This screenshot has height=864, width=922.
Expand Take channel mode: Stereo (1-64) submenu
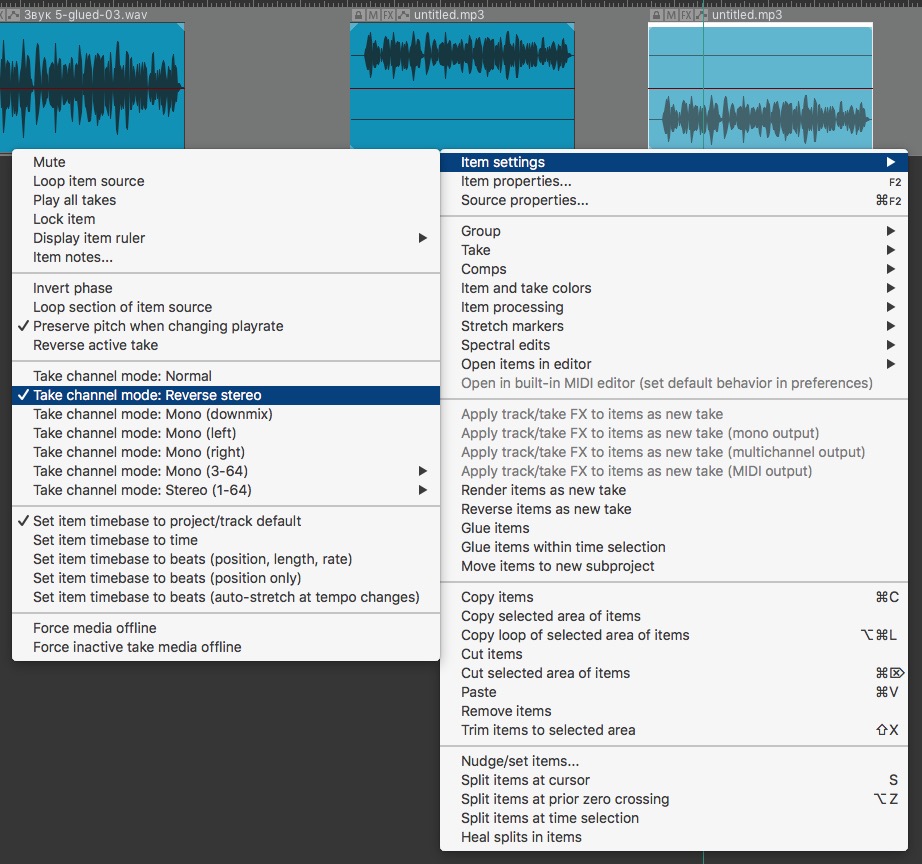tap(226, 490)
